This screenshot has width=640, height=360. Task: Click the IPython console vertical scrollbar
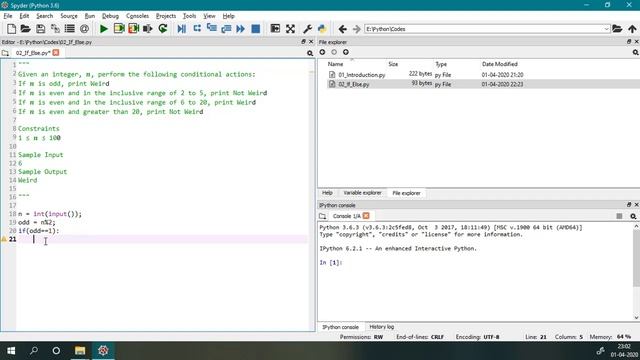click(636, 257)
